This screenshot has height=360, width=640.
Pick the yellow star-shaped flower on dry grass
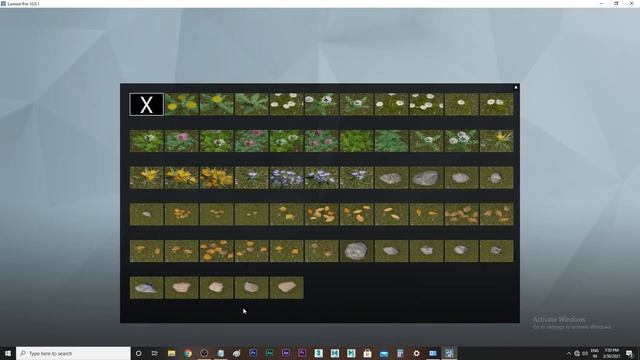(496, 141)
